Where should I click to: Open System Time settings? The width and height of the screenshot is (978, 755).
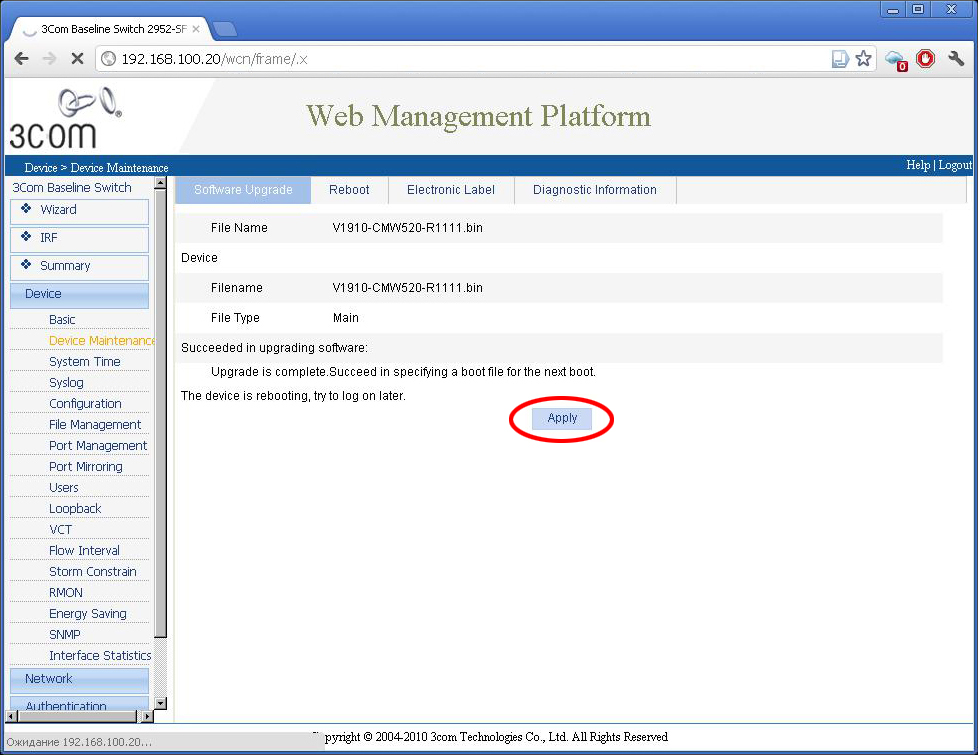pyautogui.click(x=85, y=362)
